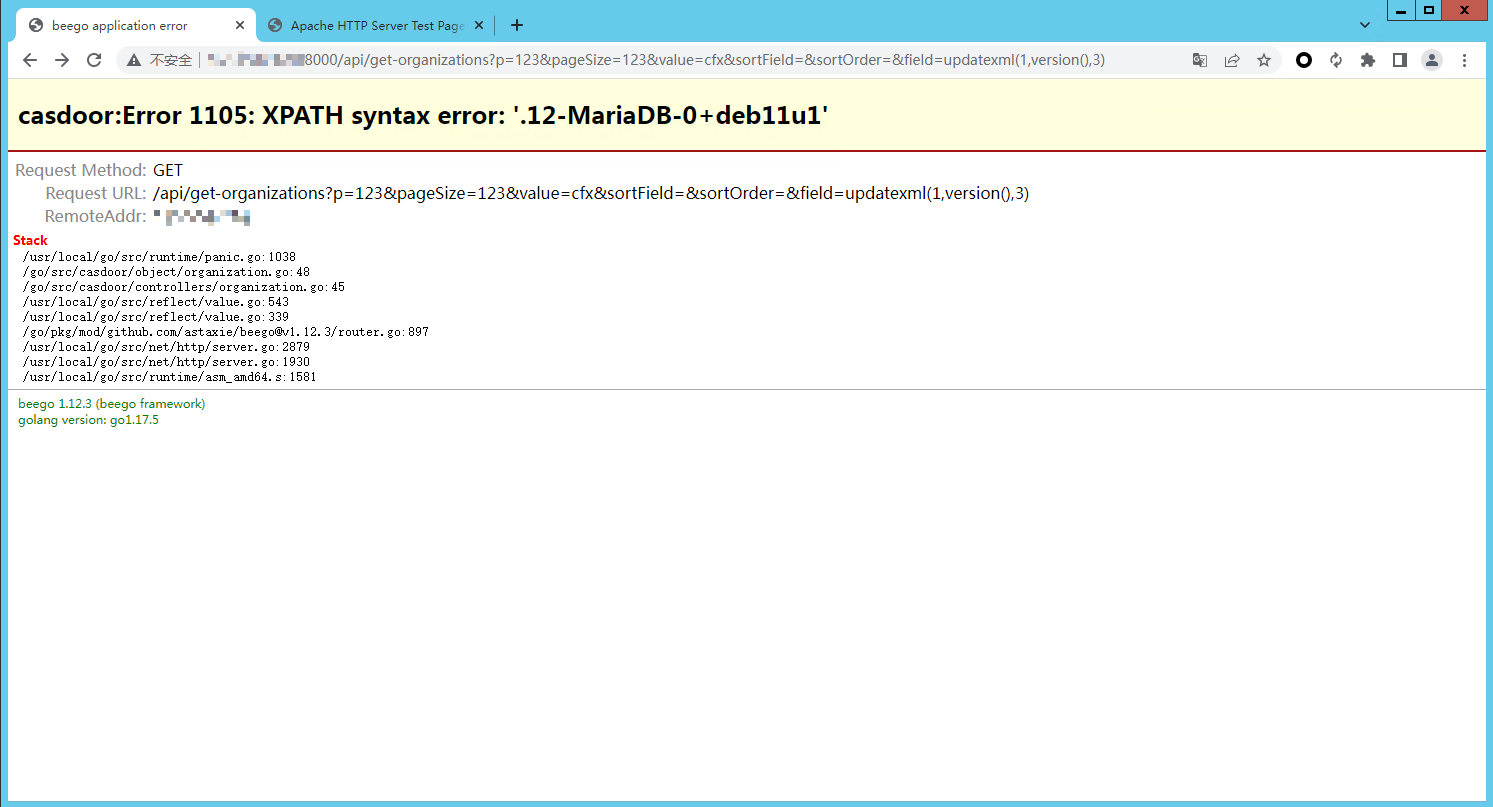Select the controllers/organization.go:45 stack line
This screenshot has width=1493, height=807.
click(x=183, y=287)
